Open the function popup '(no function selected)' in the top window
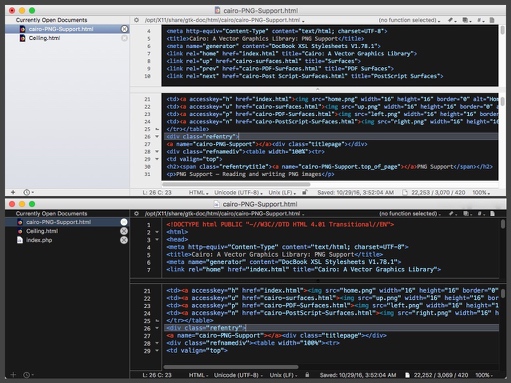 pos(409,20)
